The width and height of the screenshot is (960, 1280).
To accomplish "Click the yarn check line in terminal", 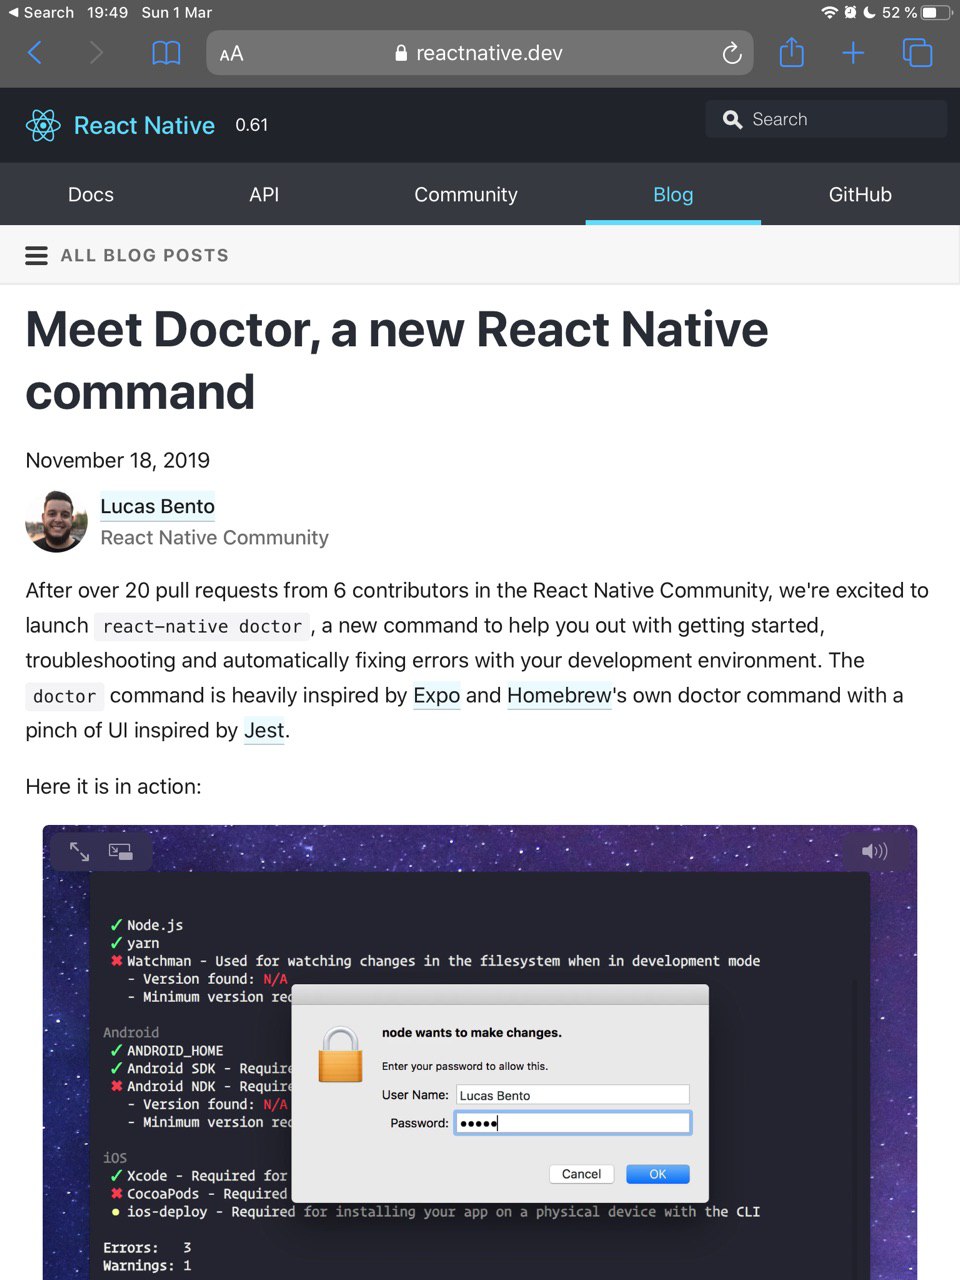I will [135, 943].
